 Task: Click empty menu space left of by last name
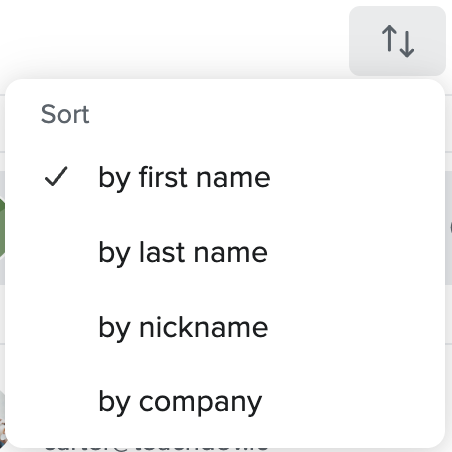55,252
